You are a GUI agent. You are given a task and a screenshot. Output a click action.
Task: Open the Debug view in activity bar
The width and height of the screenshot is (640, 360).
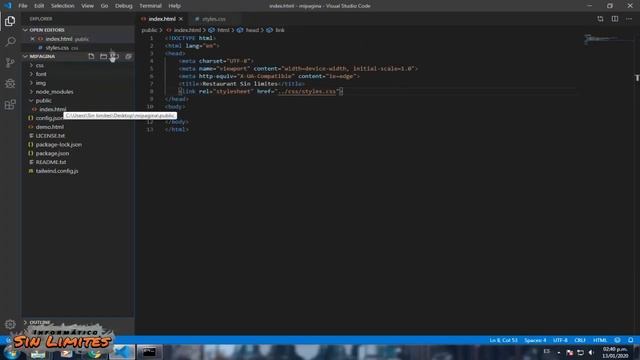(10, 83)
